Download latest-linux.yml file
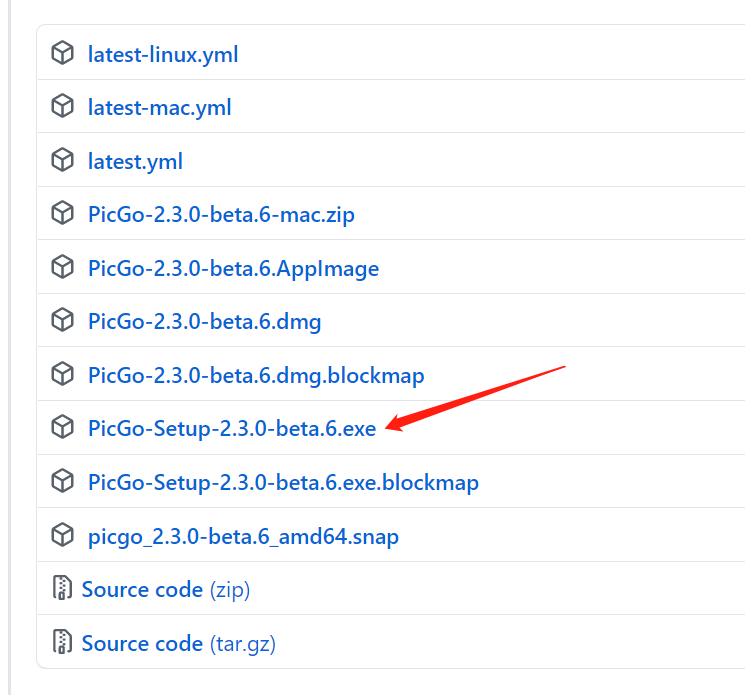745x695 pixels. [163, 54]
